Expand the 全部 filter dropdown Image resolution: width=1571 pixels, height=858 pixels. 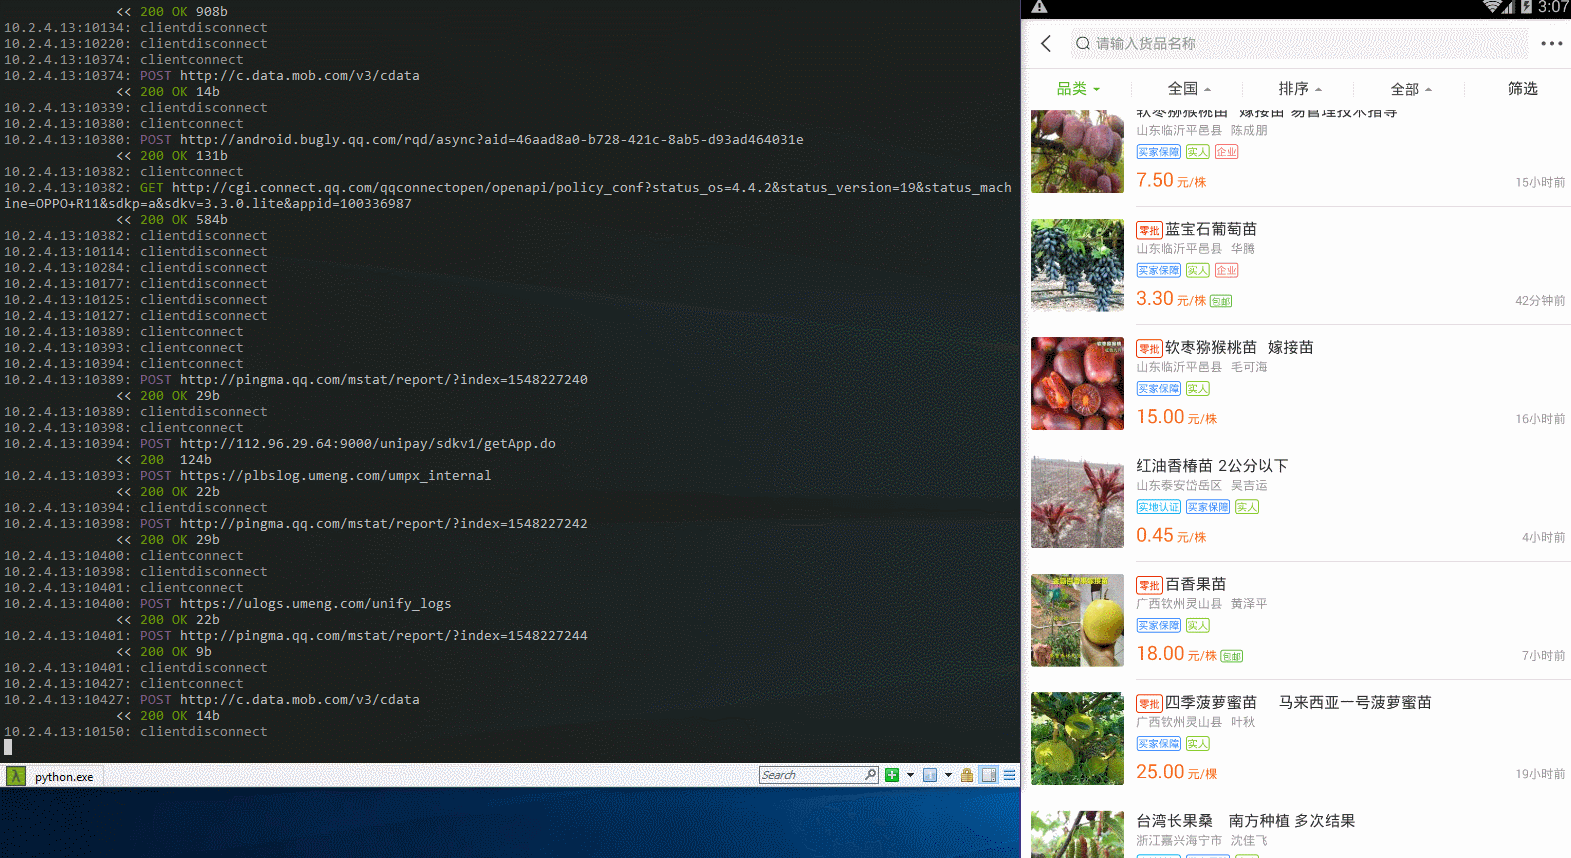tap(1411, 89)
